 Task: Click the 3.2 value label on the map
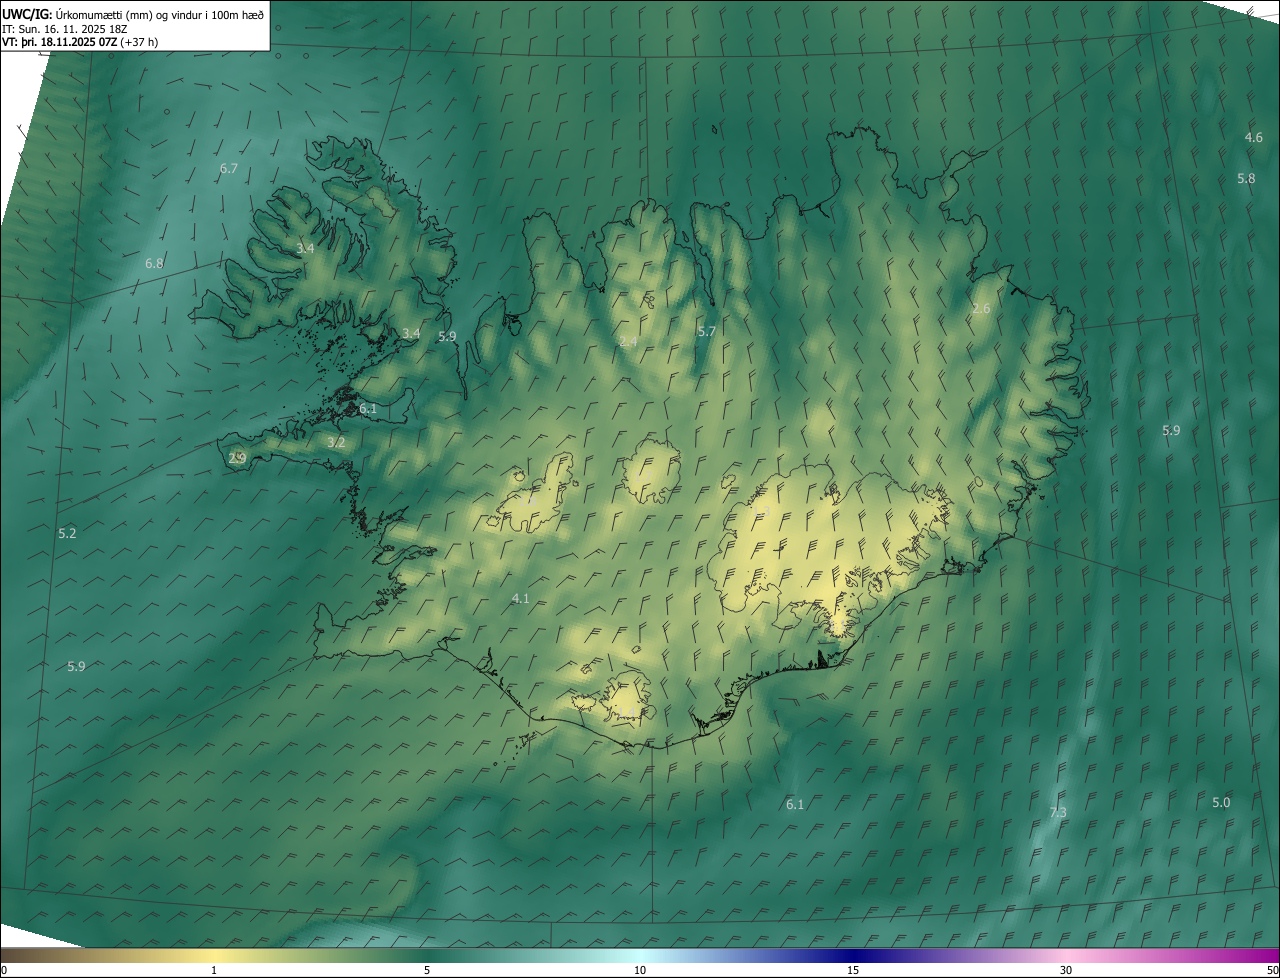(336, 442)
